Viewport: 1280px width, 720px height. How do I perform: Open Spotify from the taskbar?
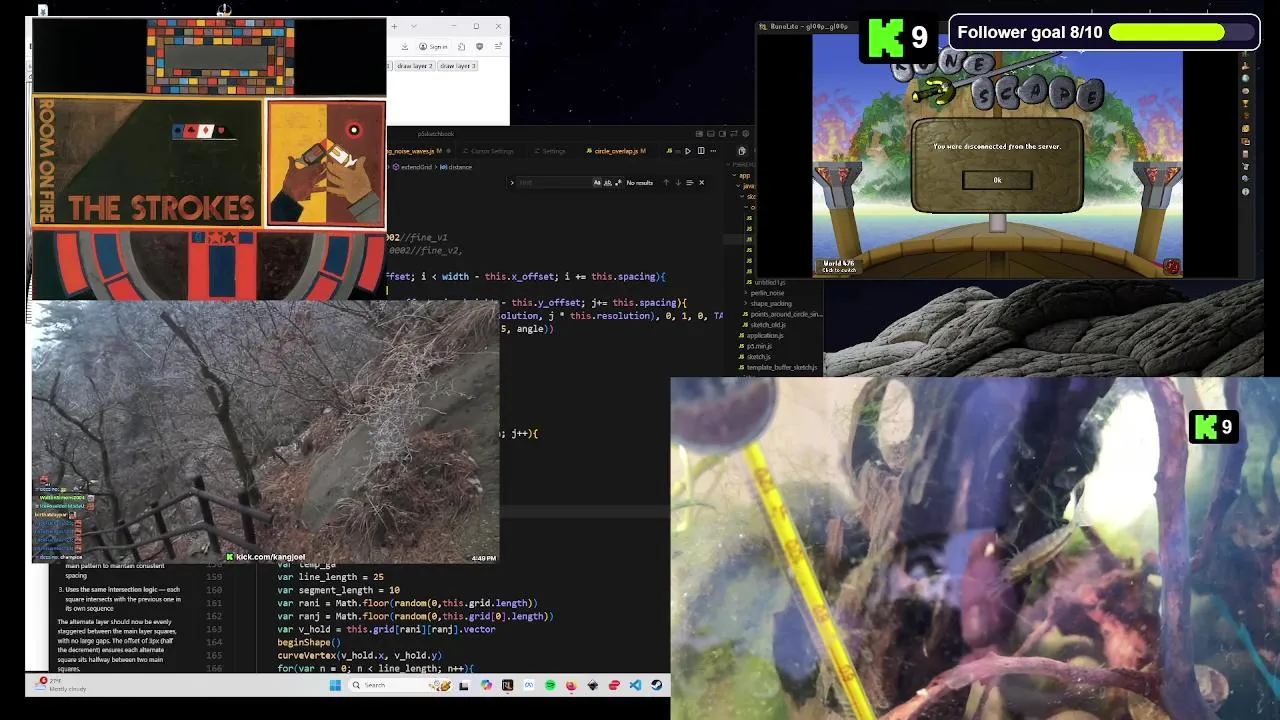551,685
